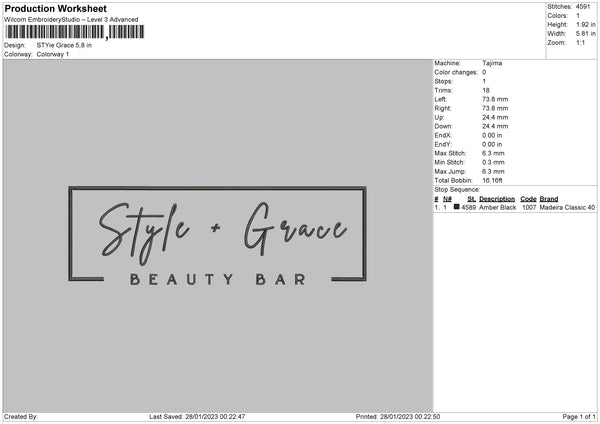
Task: Click the Width value 5.81 in
Action: coord(586,34)
